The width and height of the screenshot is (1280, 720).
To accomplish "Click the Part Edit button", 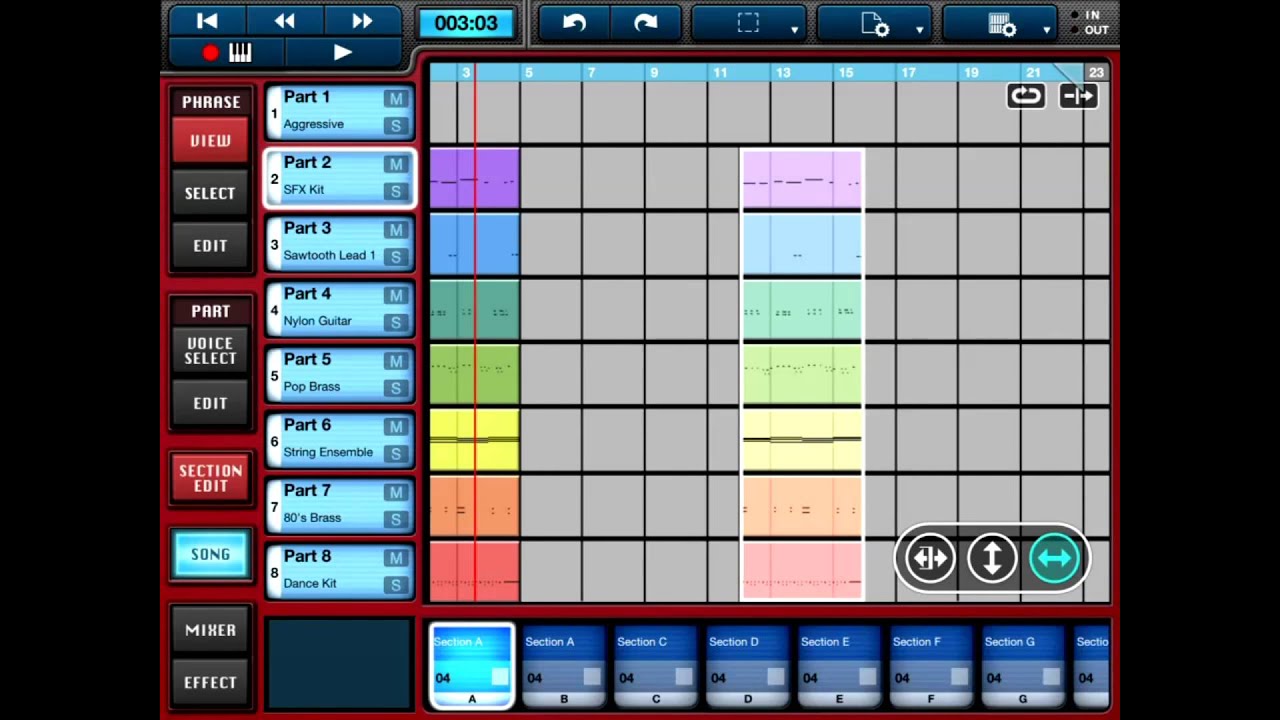I will tap(210, 403).
